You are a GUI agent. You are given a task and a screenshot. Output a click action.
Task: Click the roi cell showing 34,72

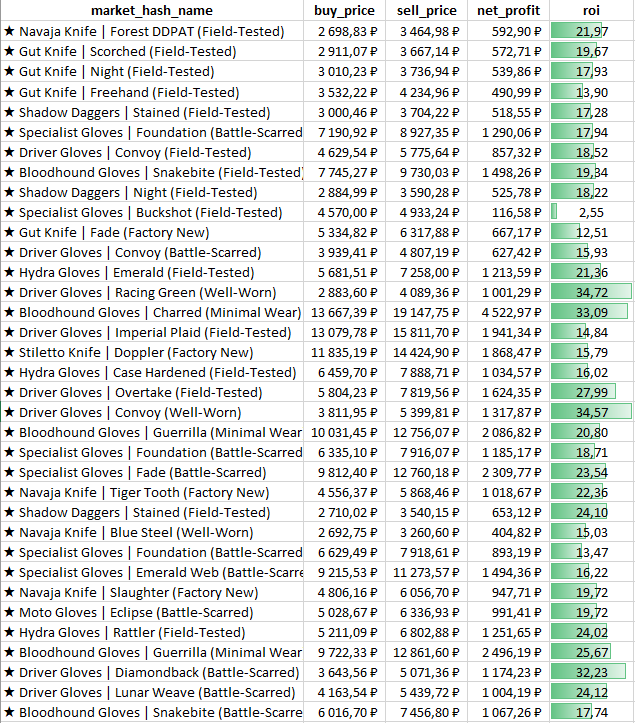[x=592, y=292]
